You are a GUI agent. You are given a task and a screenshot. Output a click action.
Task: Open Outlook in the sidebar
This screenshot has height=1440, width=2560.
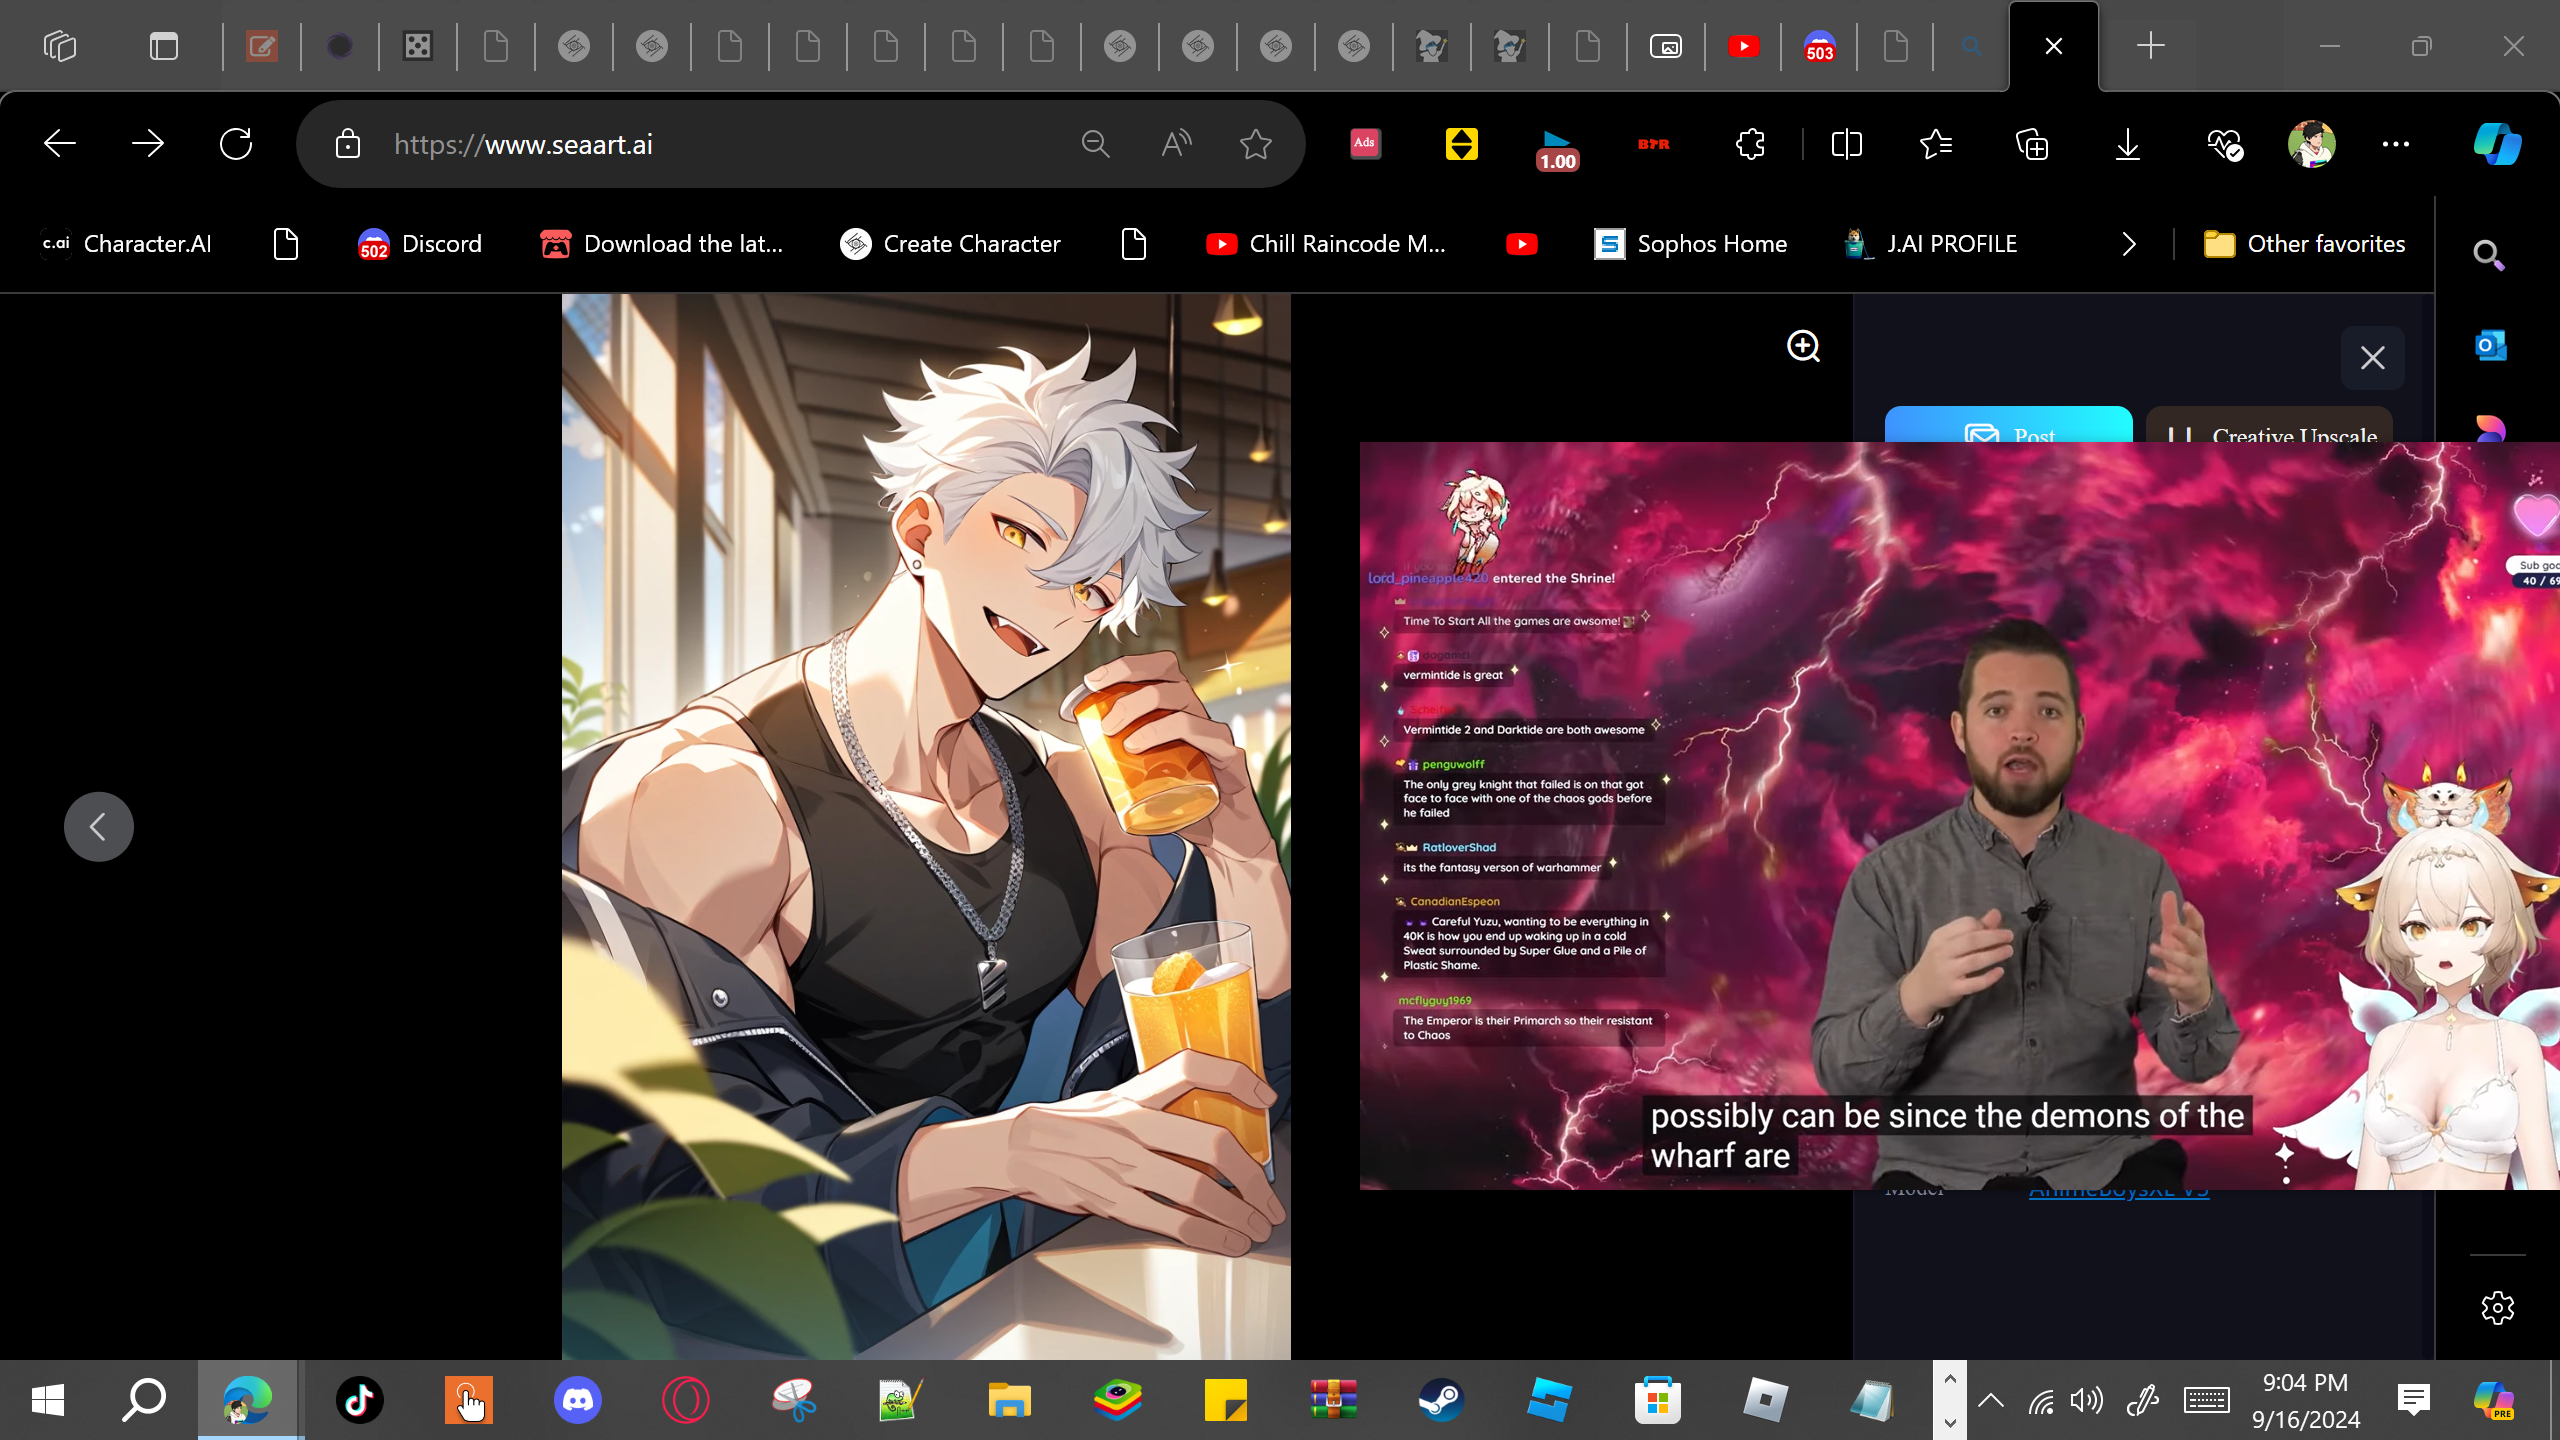2490,346
